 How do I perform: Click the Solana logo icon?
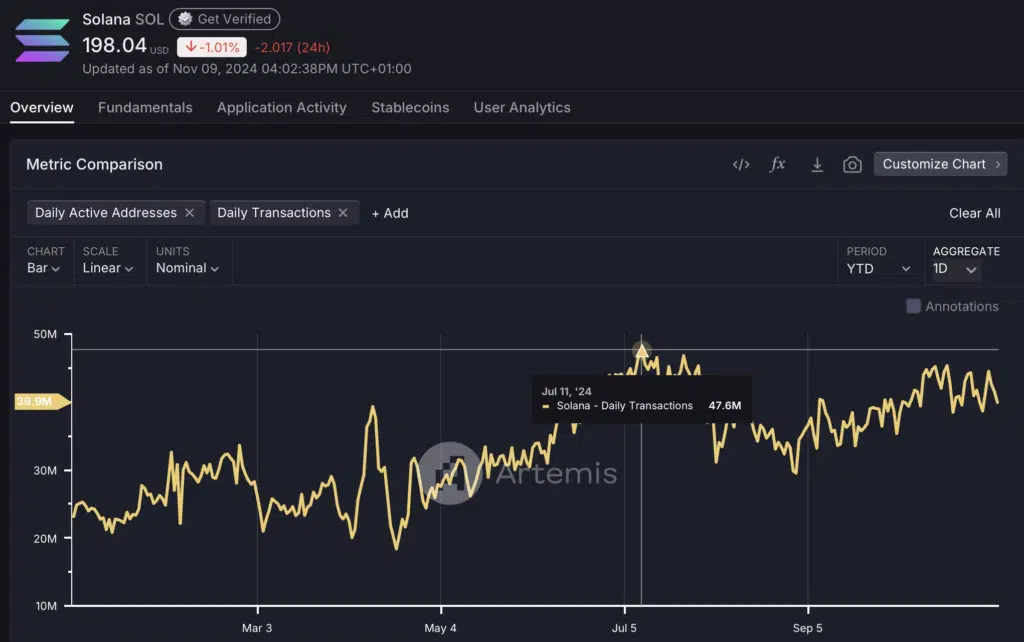click(42, 40)
